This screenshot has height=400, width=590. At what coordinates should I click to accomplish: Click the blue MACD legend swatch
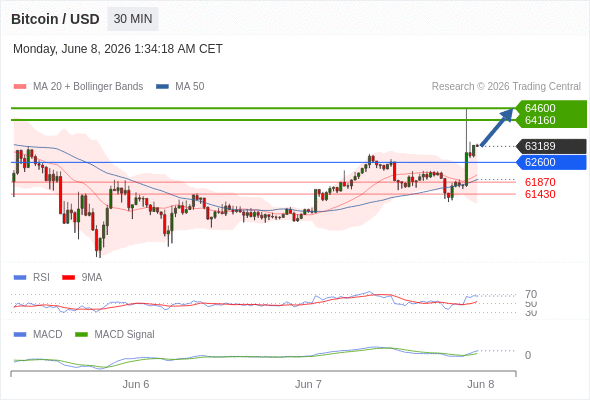click(20, 335)
